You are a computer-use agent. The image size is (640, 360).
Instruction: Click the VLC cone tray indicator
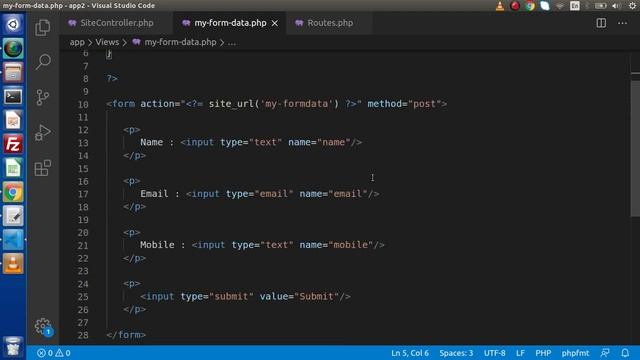click(500, 6)
